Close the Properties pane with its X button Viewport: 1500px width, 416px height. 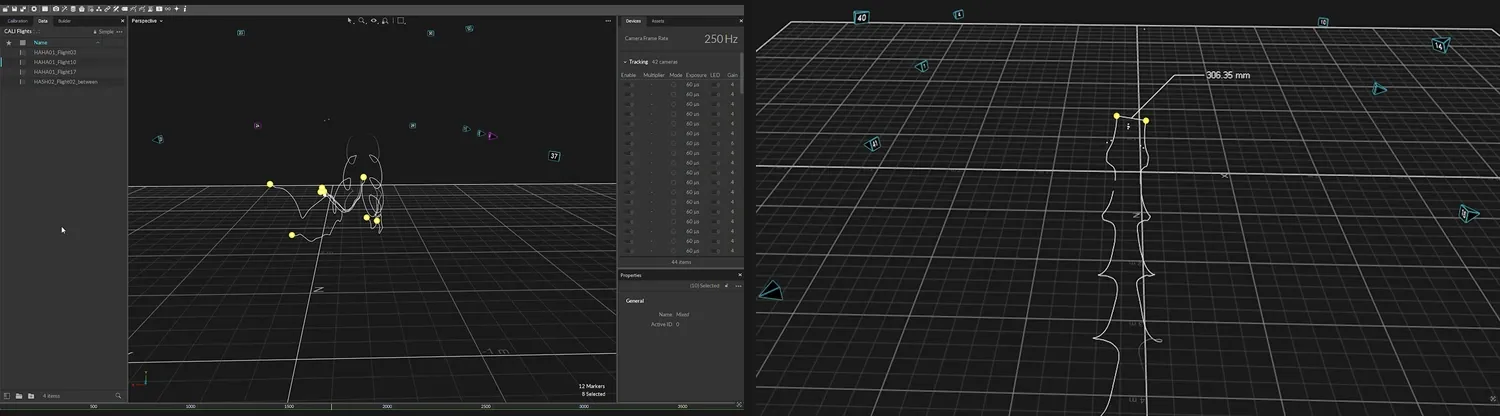[x=740, y=274]
